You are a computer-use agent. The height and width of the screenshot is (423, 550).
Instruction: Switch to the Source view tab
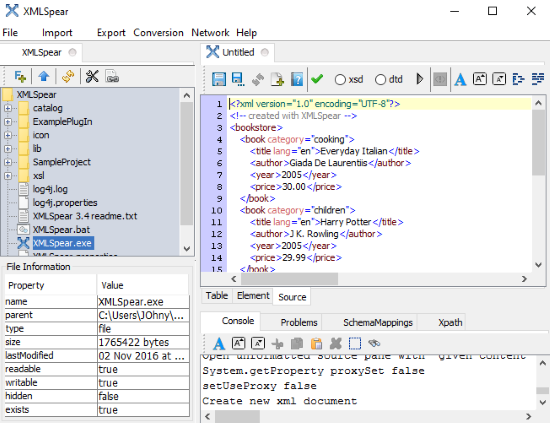292,297
